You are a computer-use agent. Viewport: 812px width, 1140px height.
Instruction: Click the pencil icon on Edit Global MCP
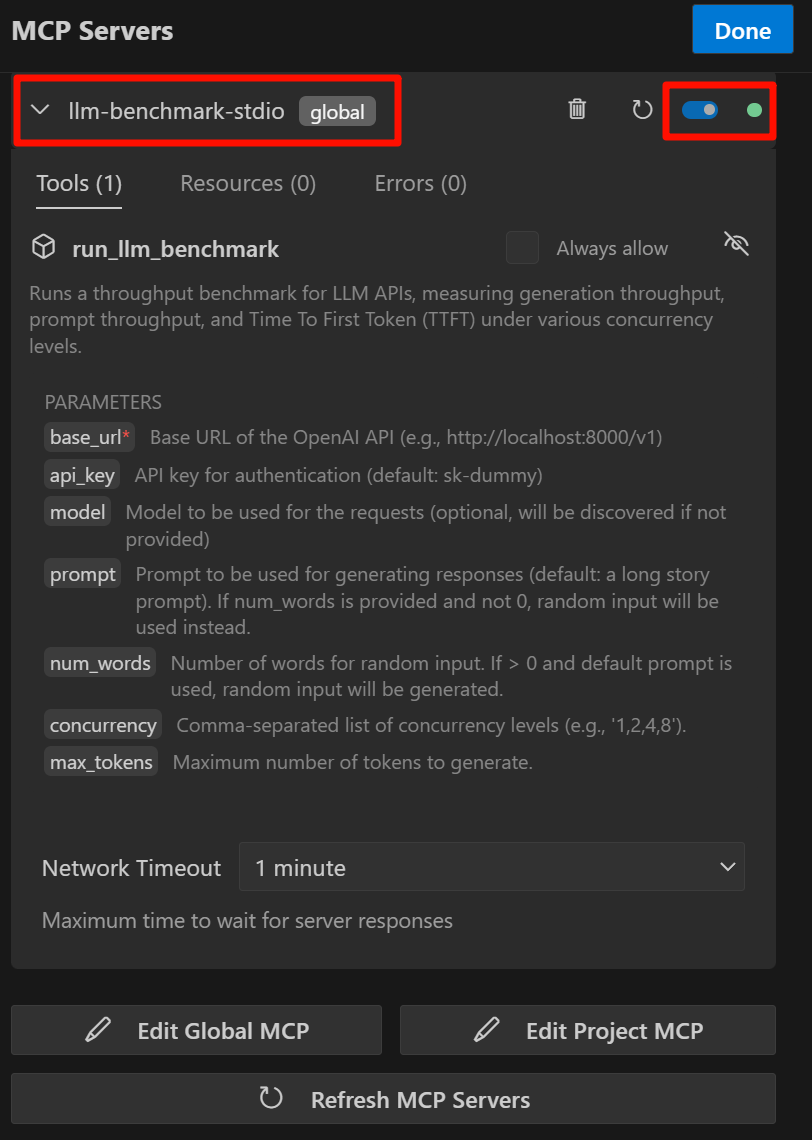pyautogui.click(x=98, y=1030)
